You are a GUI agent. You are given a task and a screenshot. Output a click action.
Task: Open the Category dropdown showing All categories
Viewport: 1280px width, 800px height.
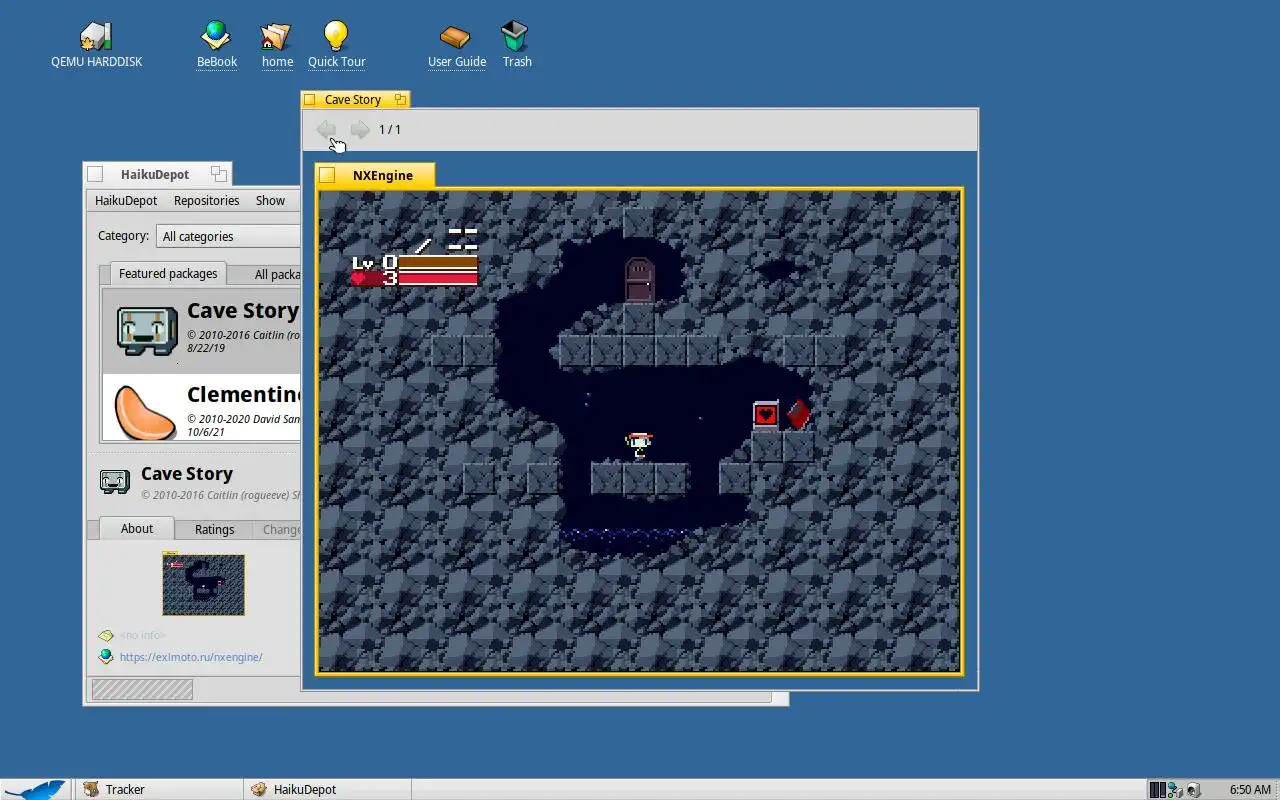(228, 236)
